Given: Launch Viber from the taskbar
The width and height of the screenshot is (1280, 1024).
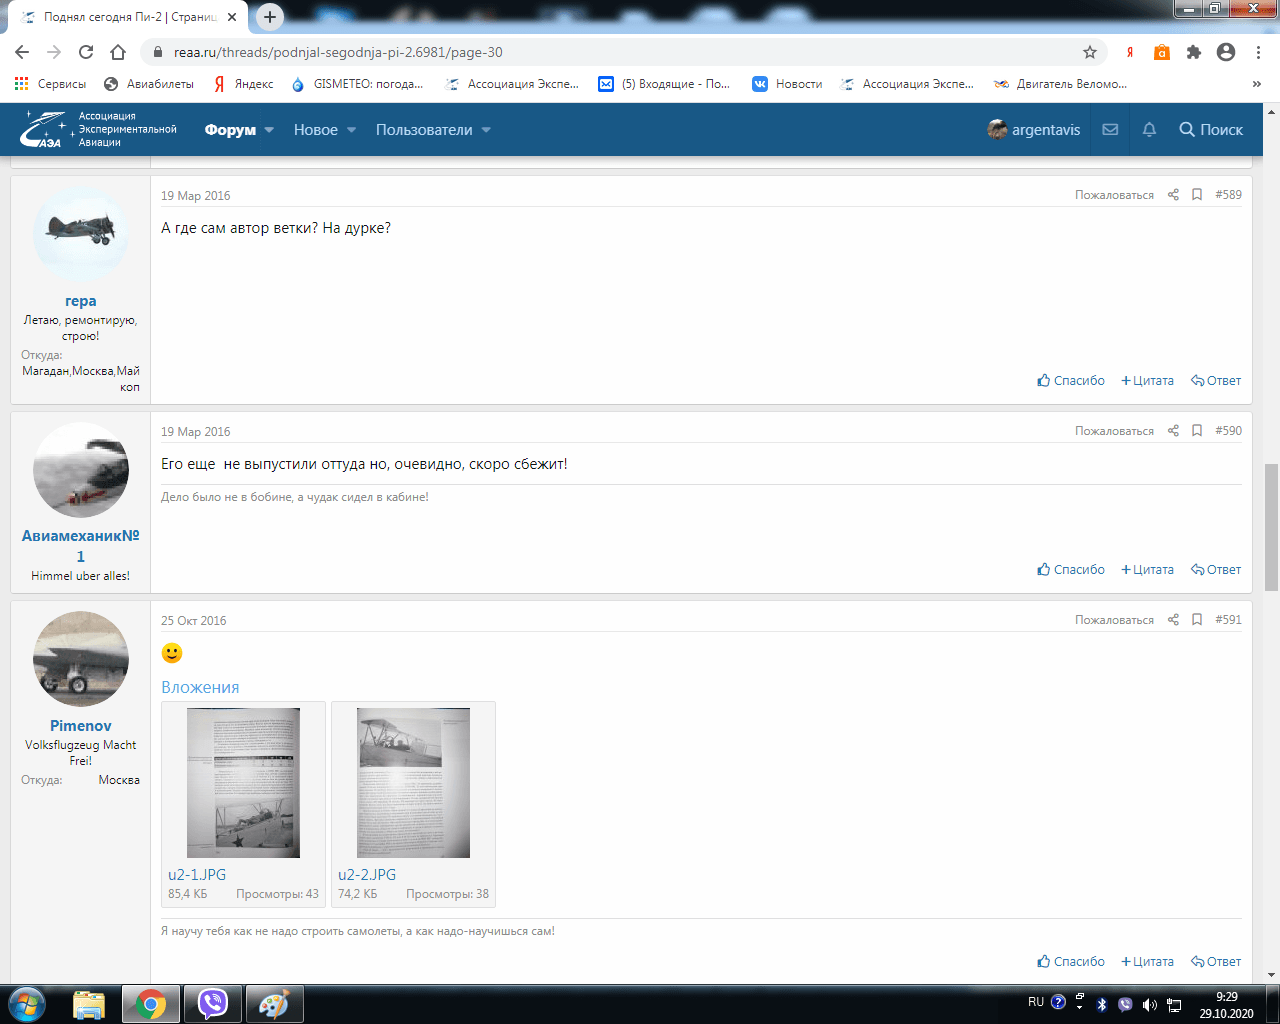Looking at the screenshot, I should click(x=213, y=1004).
